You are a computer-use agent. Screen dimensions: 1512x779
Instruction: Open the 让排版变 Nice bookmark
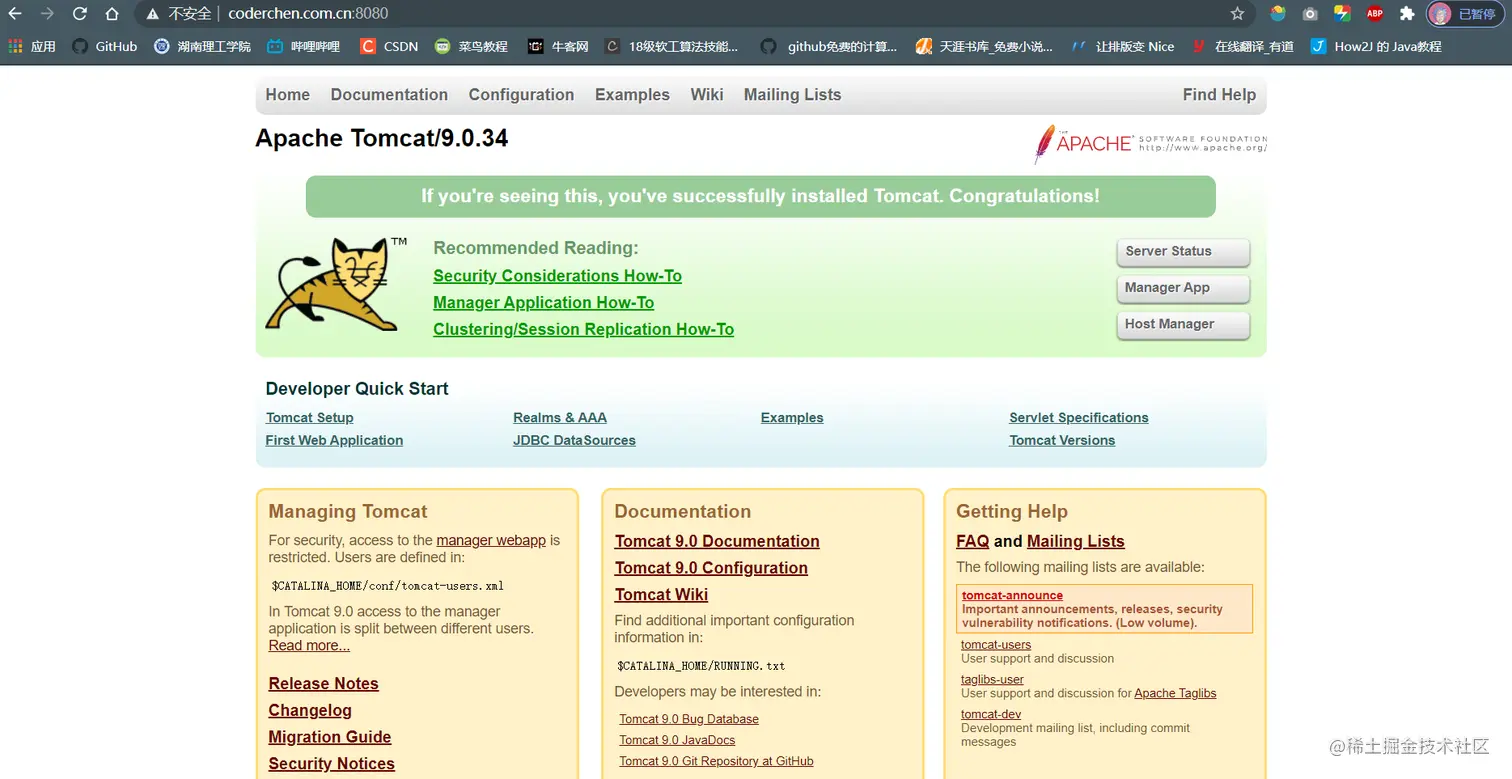(1122, 46)
